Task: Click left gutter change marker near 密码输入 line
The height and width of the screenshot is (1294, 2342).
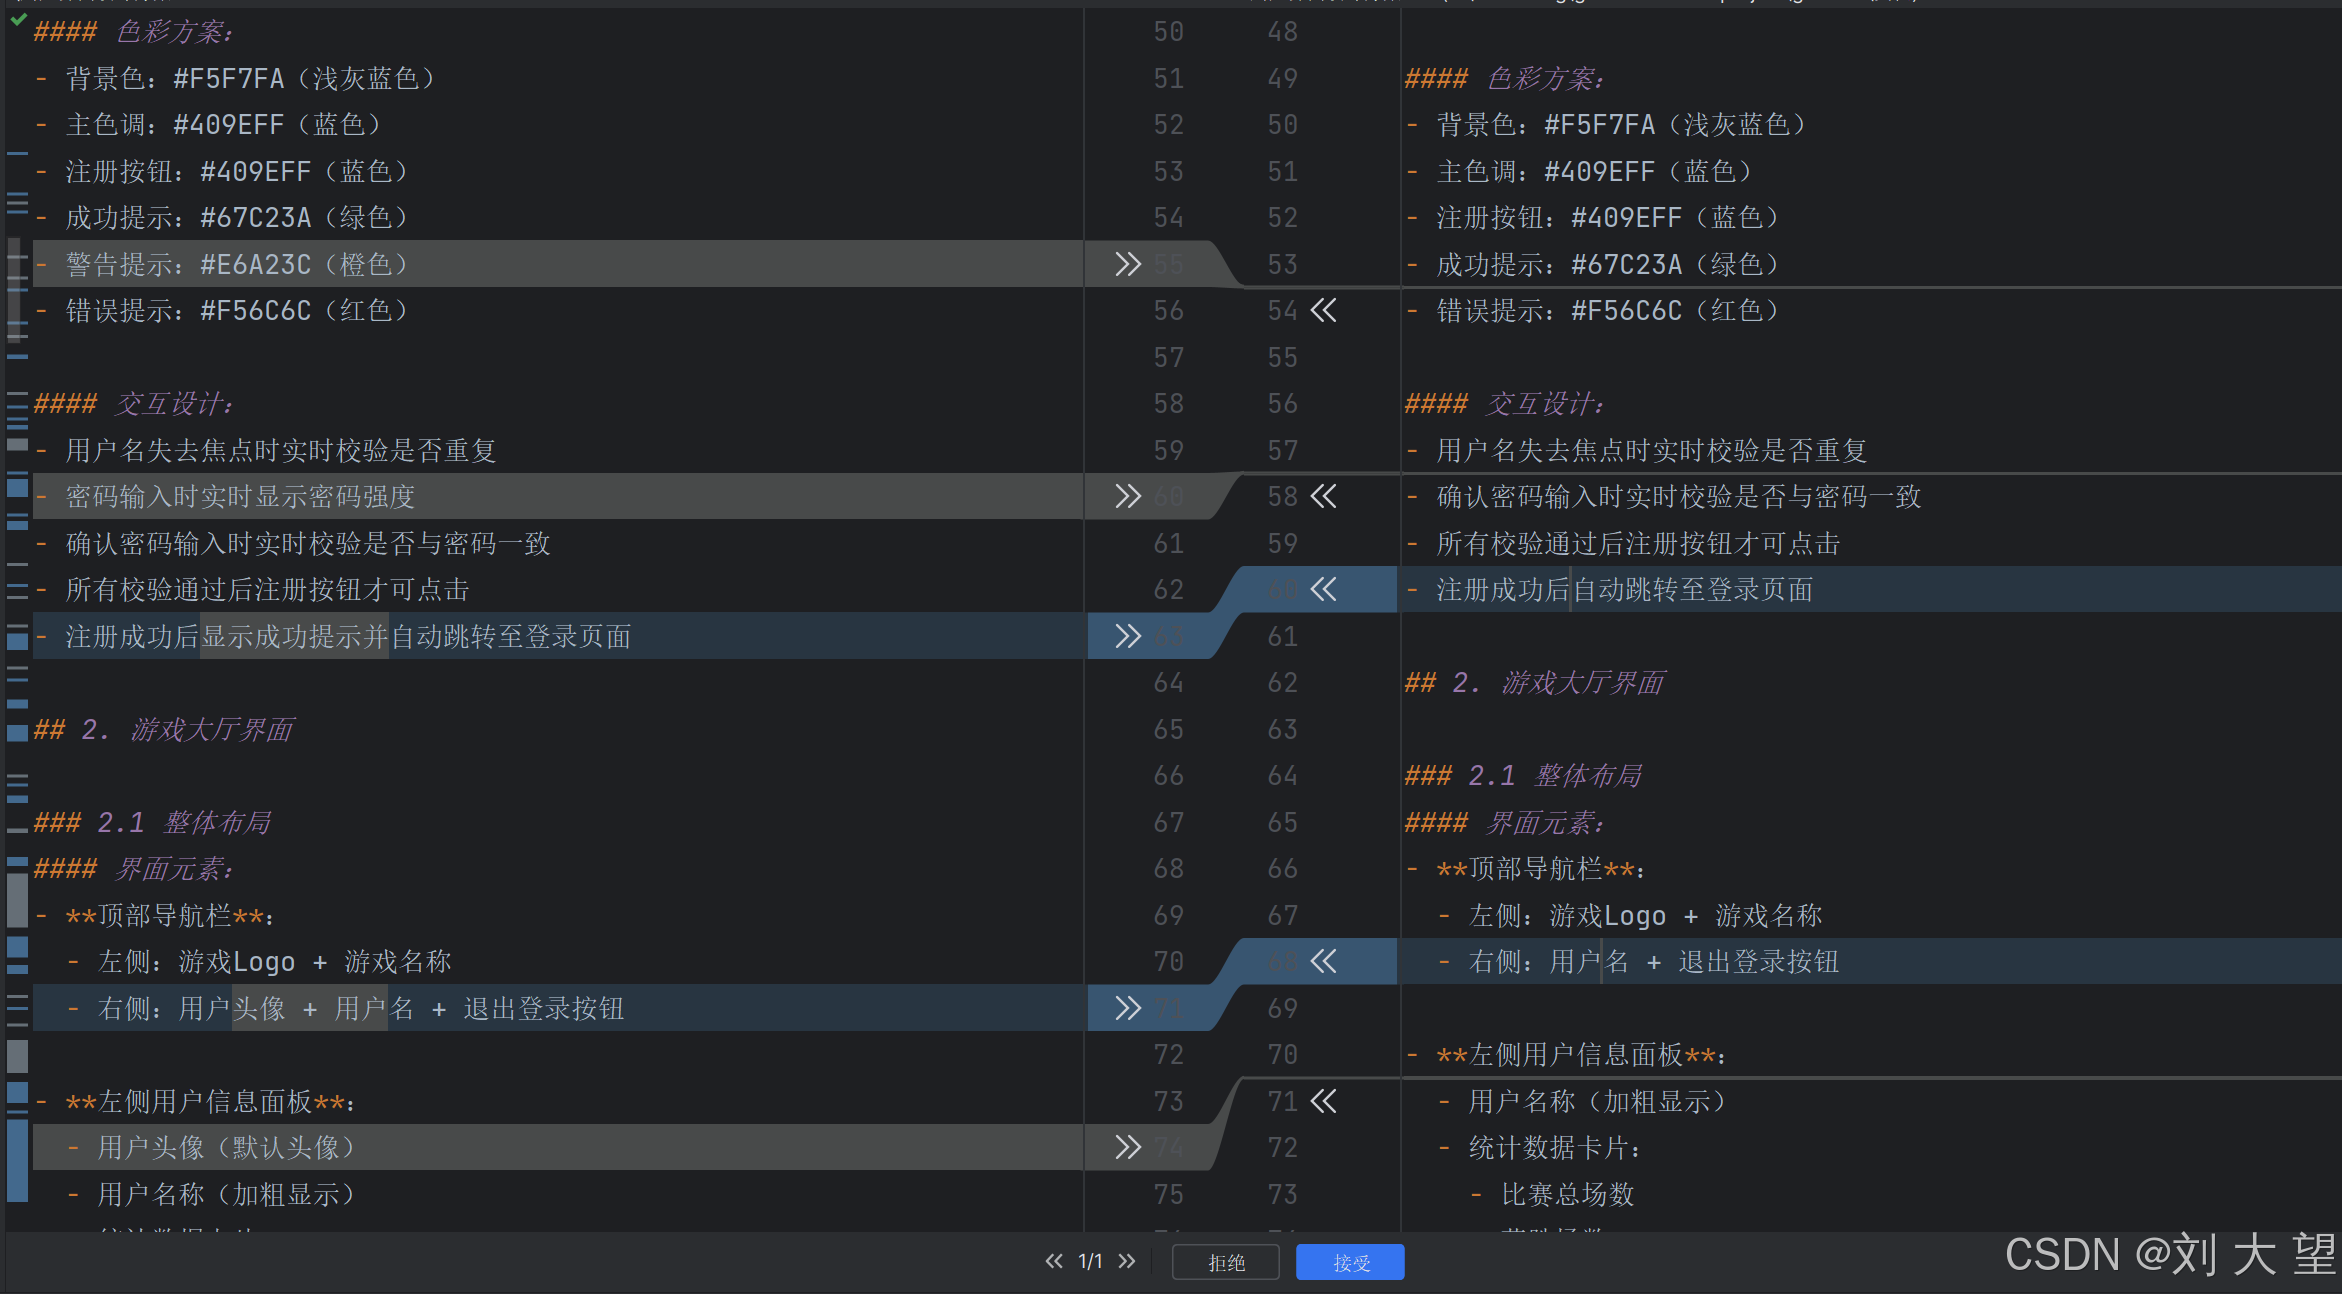Action: click(17, 488)
